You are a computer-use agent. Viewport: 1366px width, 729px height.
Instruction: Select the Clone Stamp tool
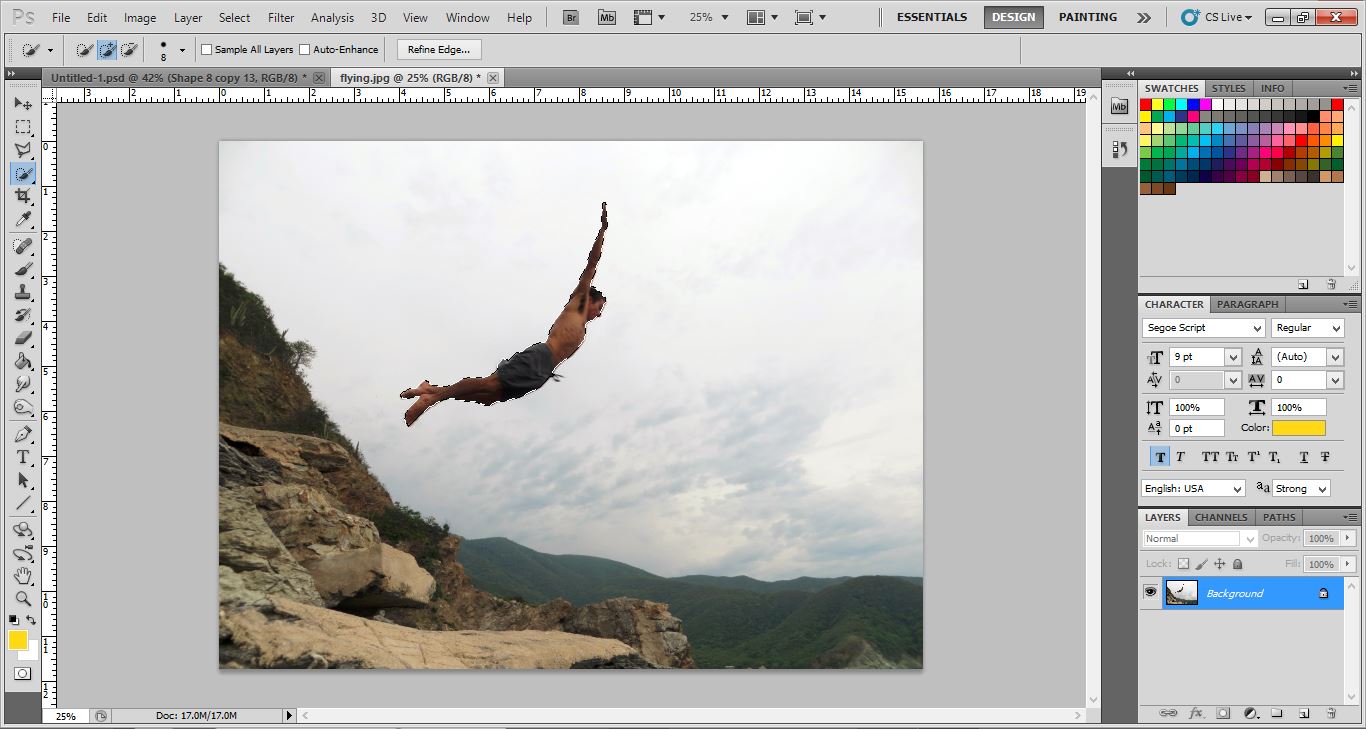22,292
